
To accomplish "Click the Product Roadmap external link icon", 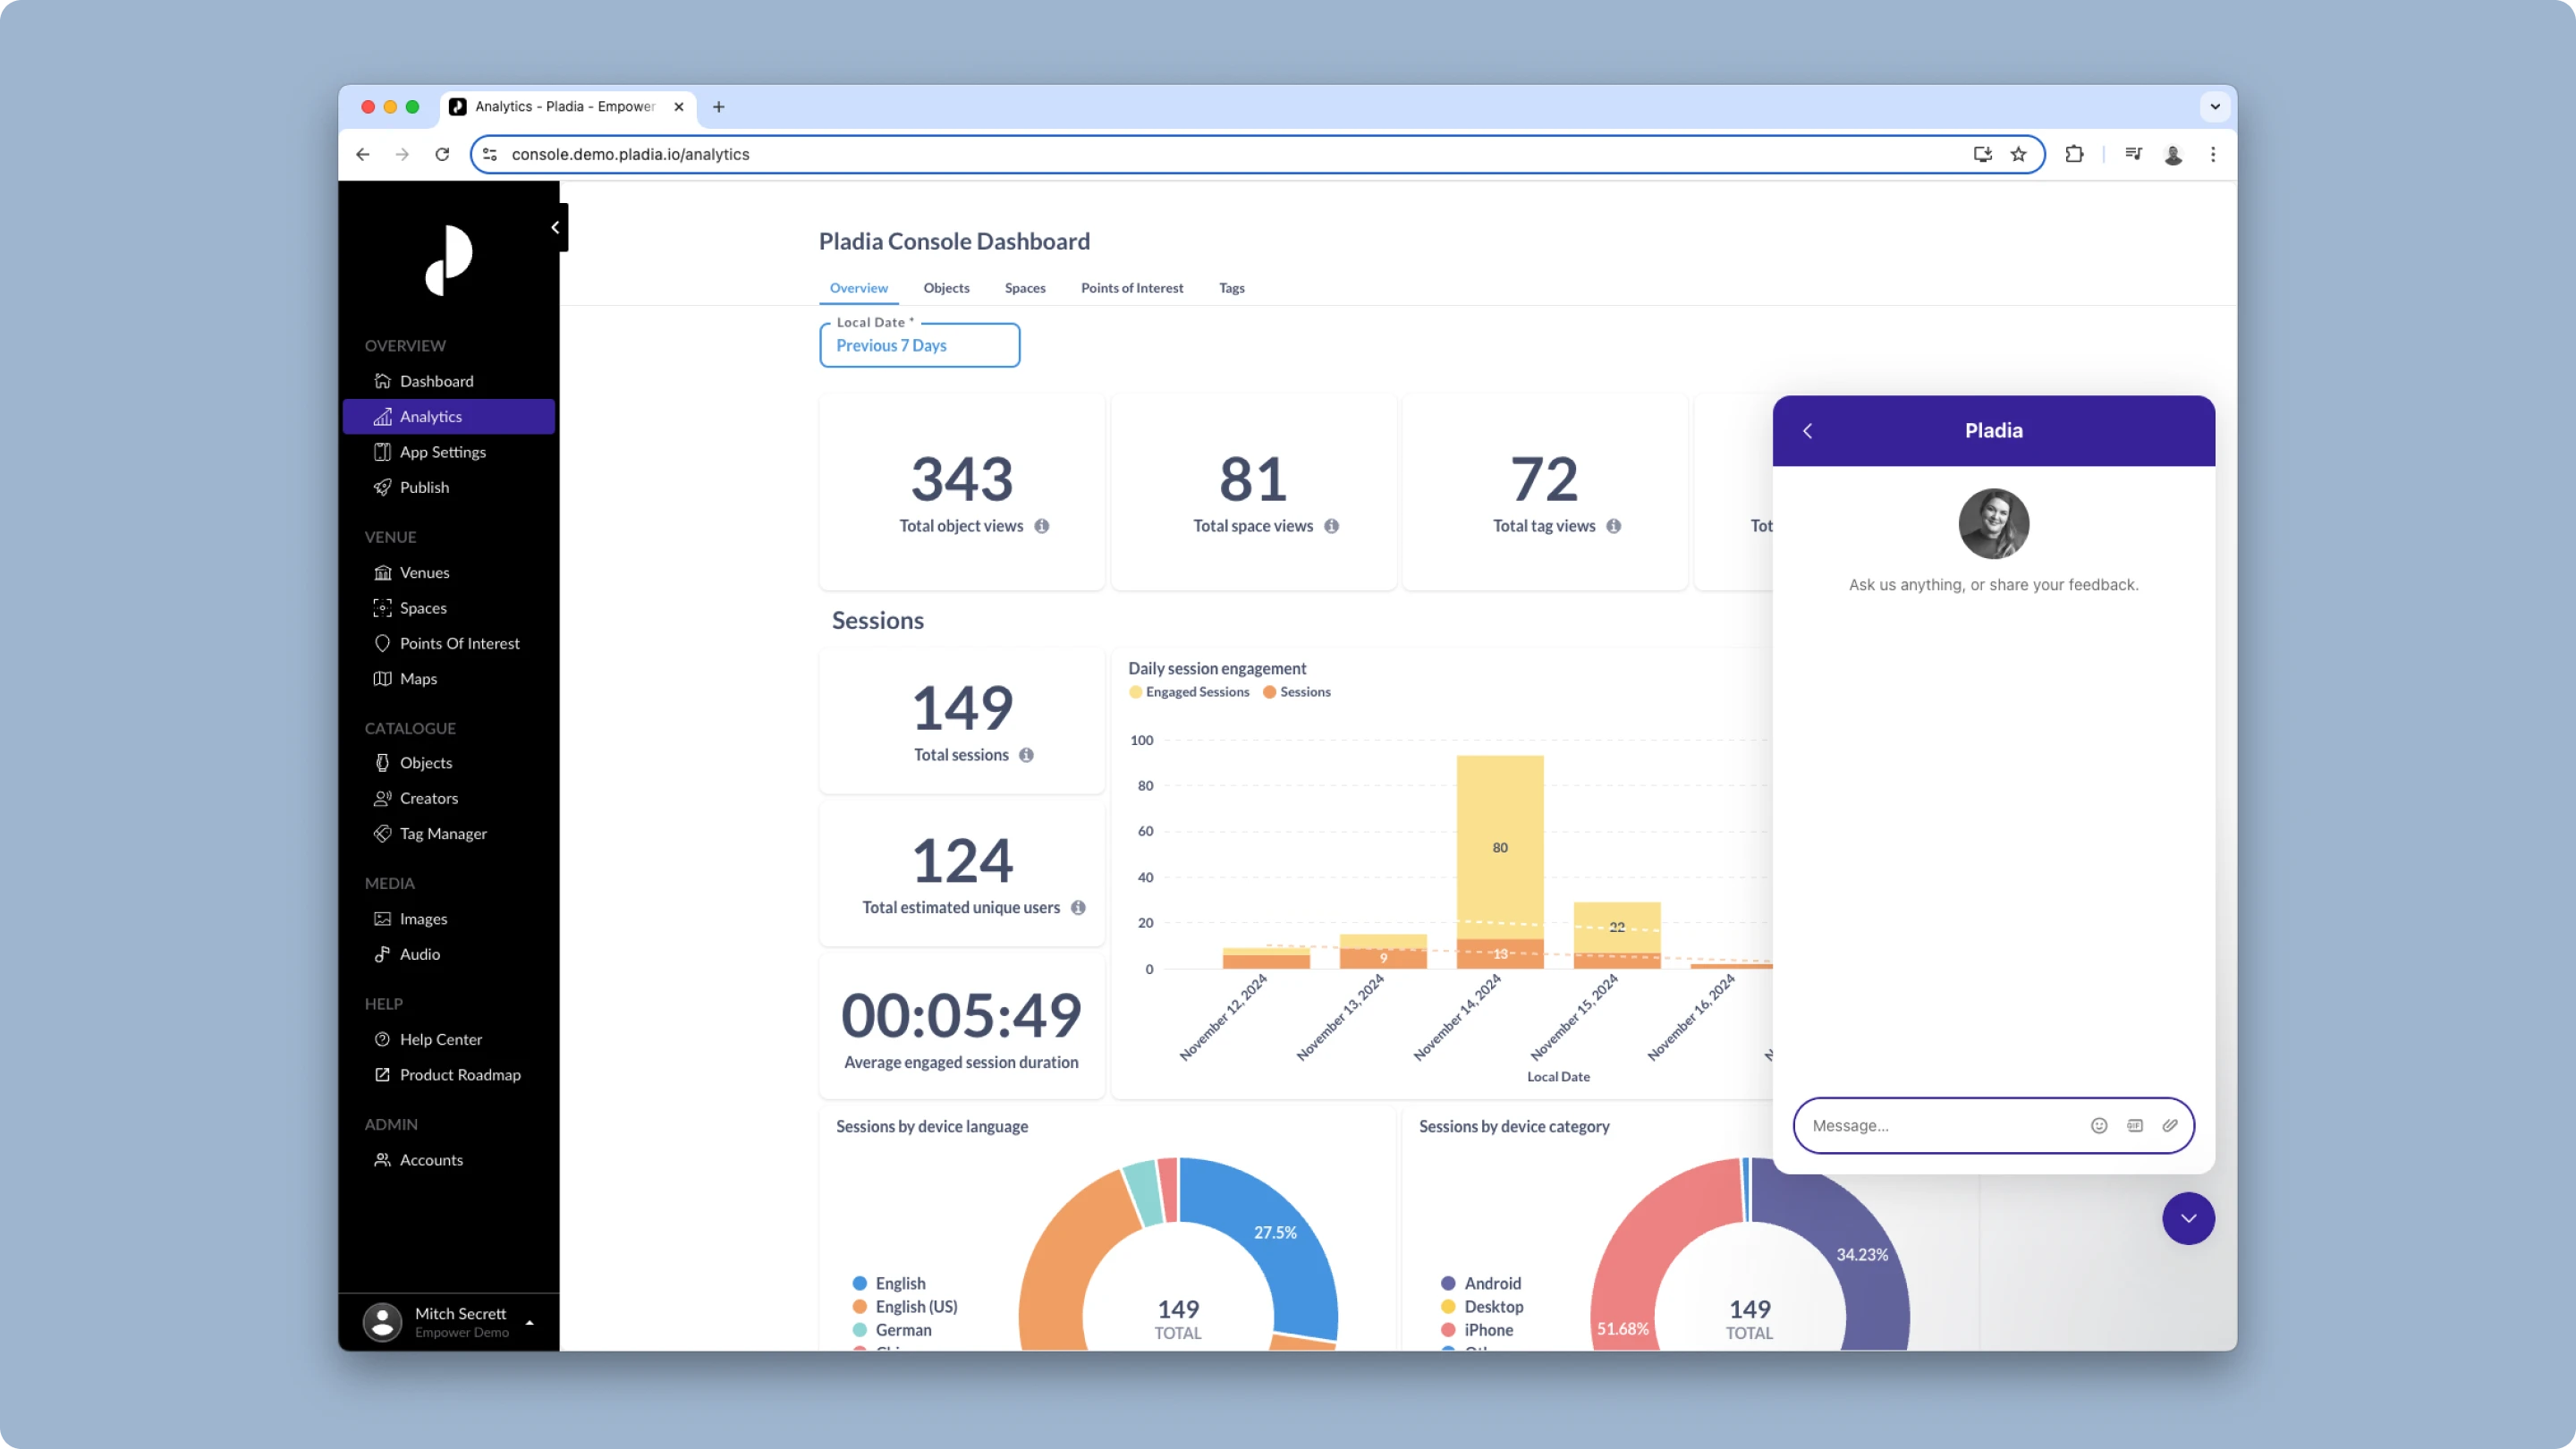I will pos(382,1075).
